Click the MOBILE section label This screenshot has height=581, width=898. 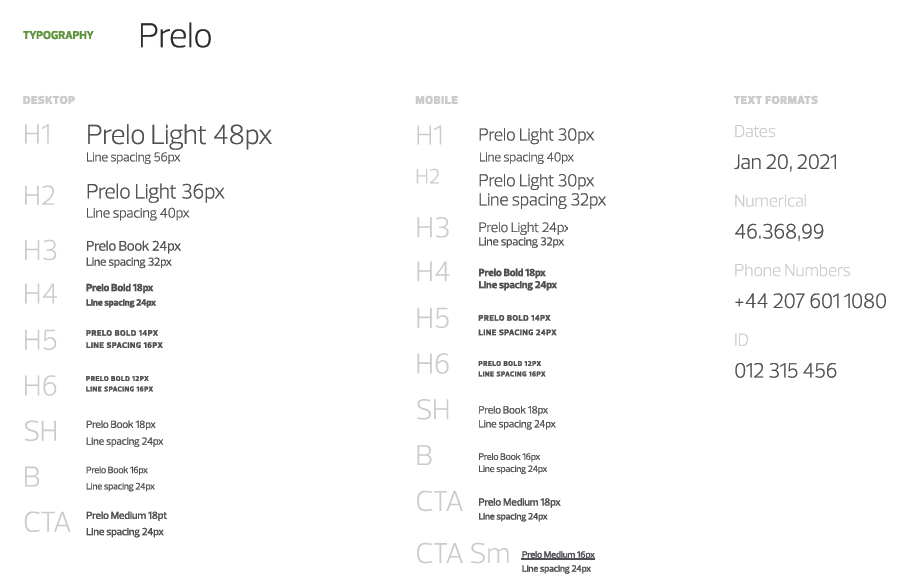click(436, 100)
